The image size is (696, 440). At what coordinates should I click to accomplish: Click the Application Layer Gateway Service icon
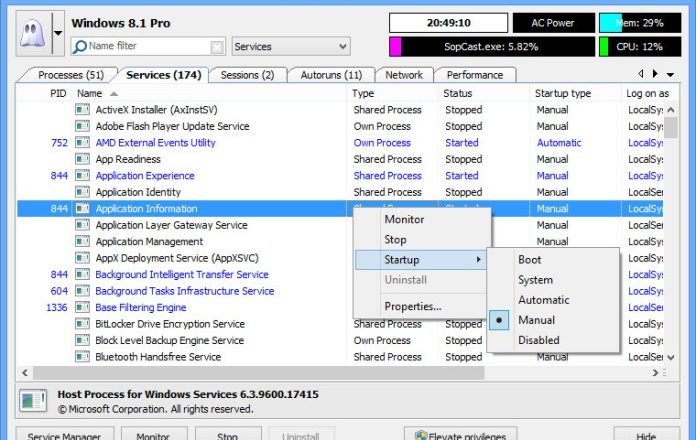82,225
